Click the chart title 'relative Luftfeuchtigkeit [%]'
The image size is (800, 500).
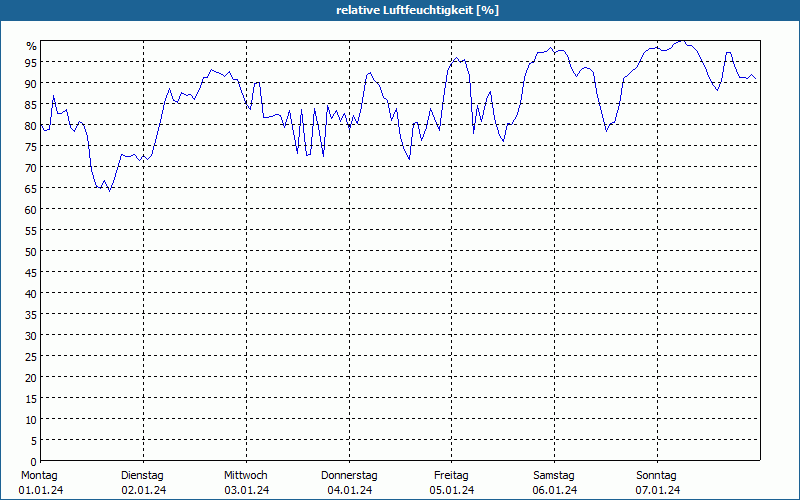tap(417, 10)
